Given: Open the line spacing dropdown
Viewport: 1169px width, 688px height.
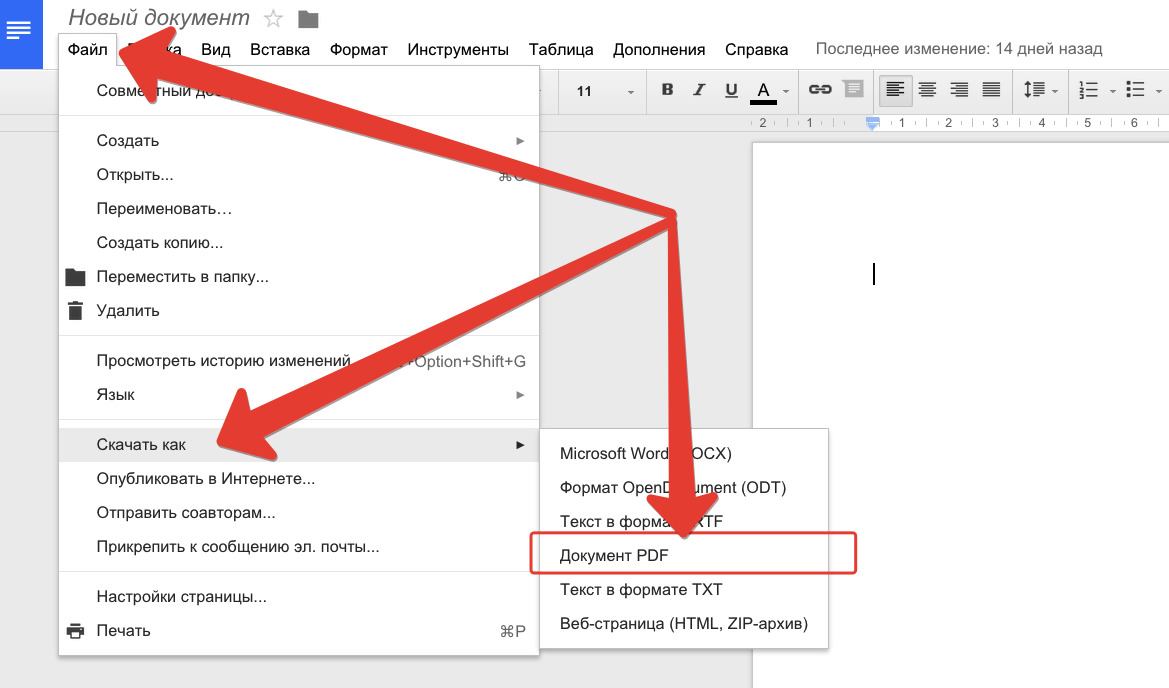Looking at the screenshot, I should click(1040, 90).
